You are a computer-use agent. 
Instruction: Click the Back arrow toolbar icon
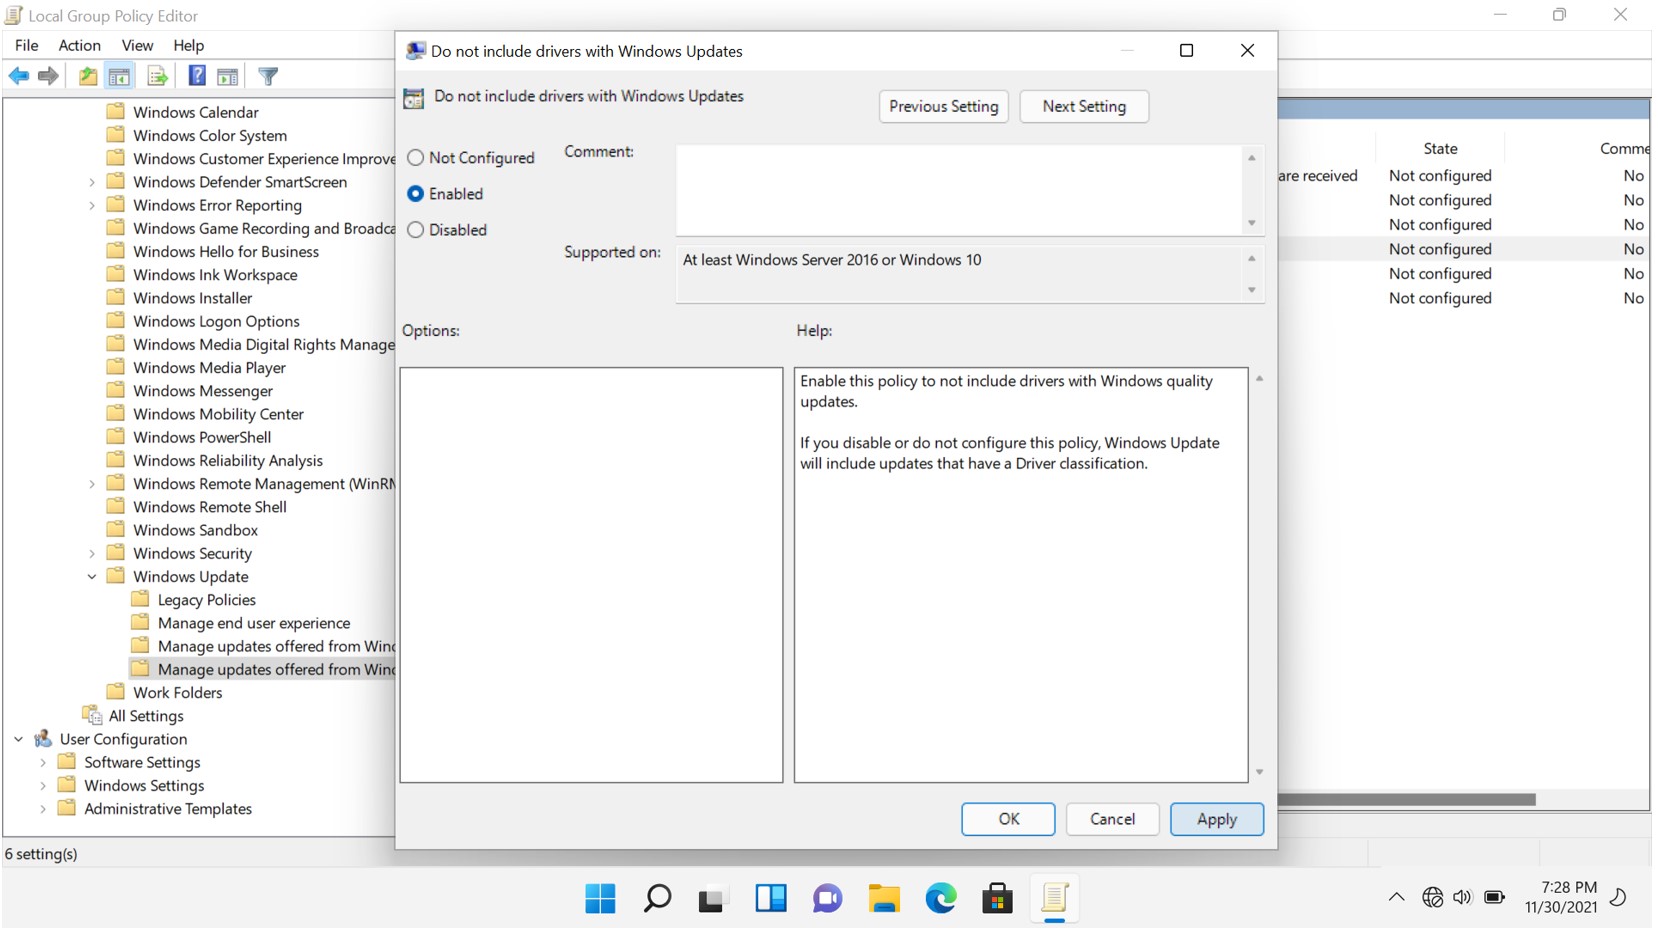[19, 76]
